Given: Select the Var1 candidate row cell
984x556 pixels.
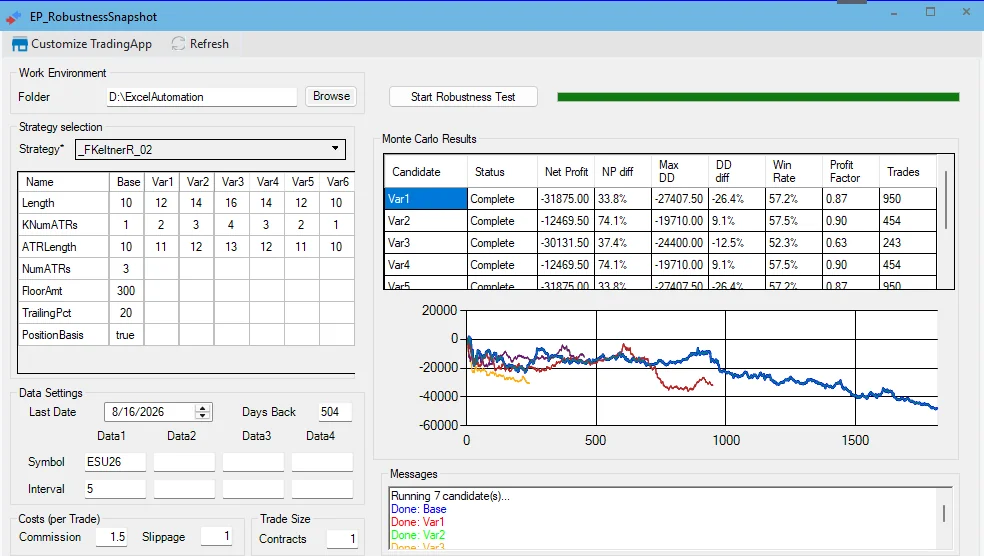Looking at the screenshot, I should [x=425, y=199].
